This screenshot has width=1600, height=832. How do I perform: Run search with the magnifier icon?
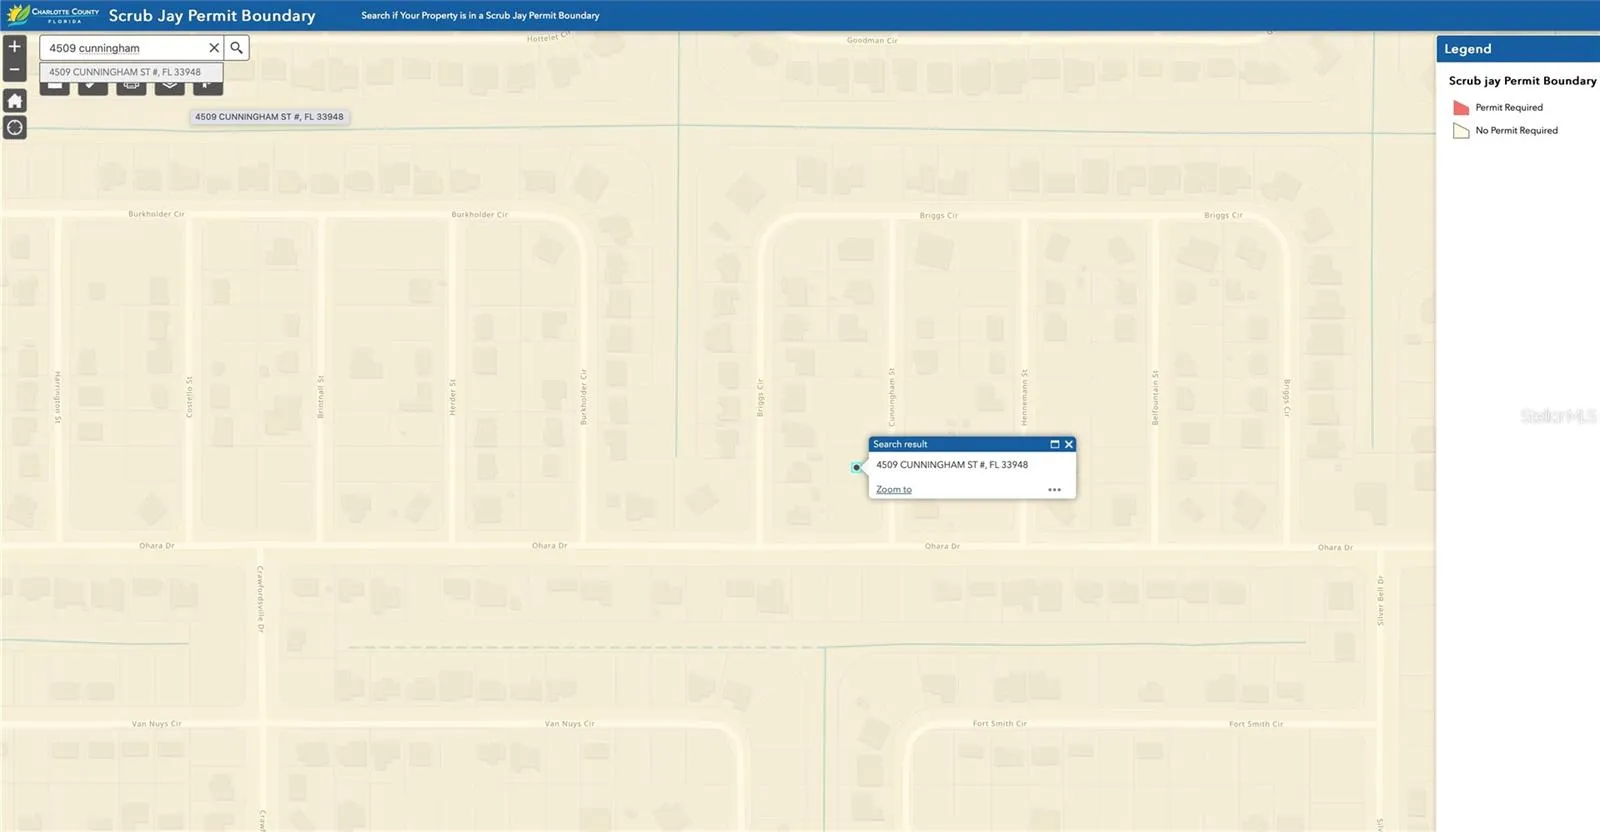point(236,47)
